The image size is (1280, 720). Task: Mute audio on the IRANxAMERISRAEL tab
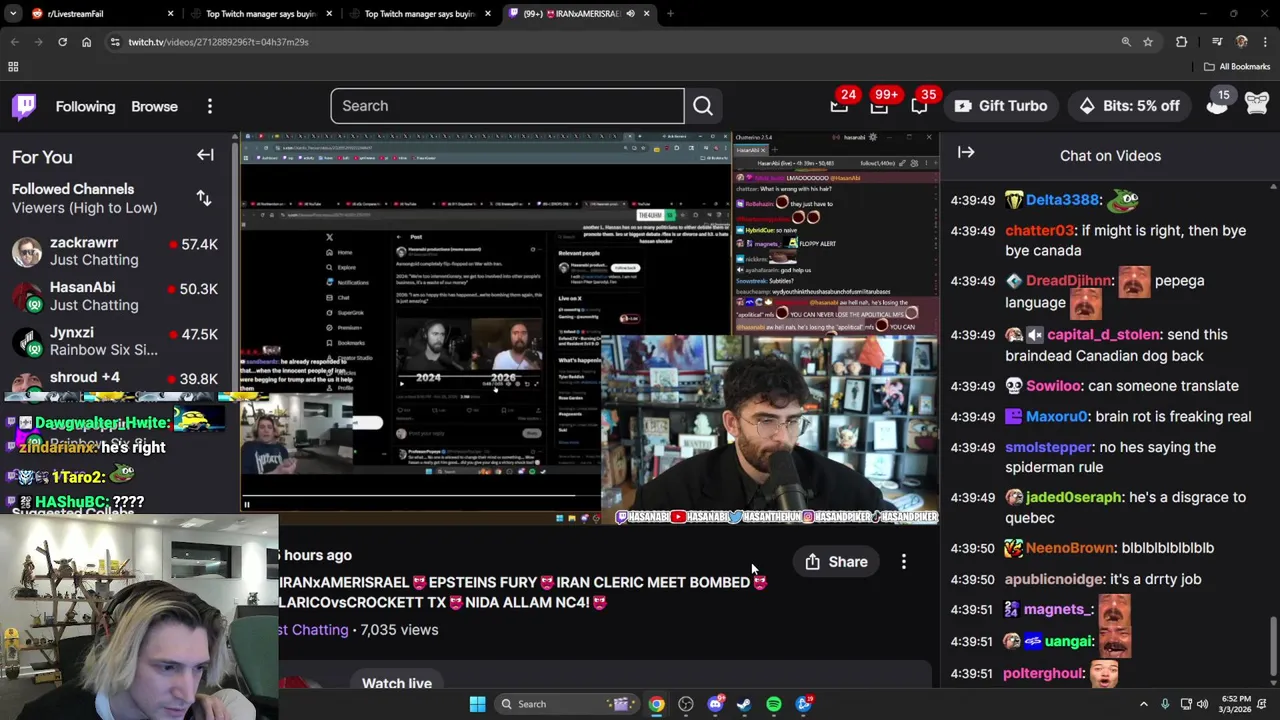coord(630,14)
